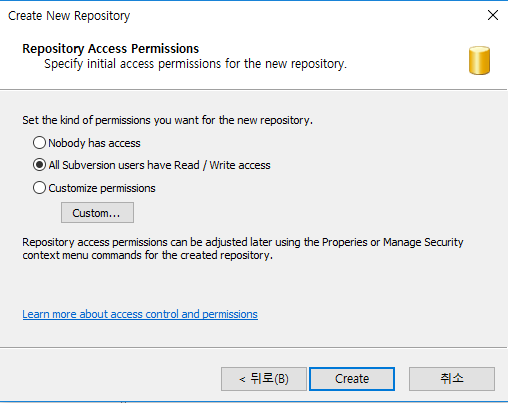Click the 'Customize permissions' label text
Viewport: 508px width, 403px height.
(x=102, y=188)
